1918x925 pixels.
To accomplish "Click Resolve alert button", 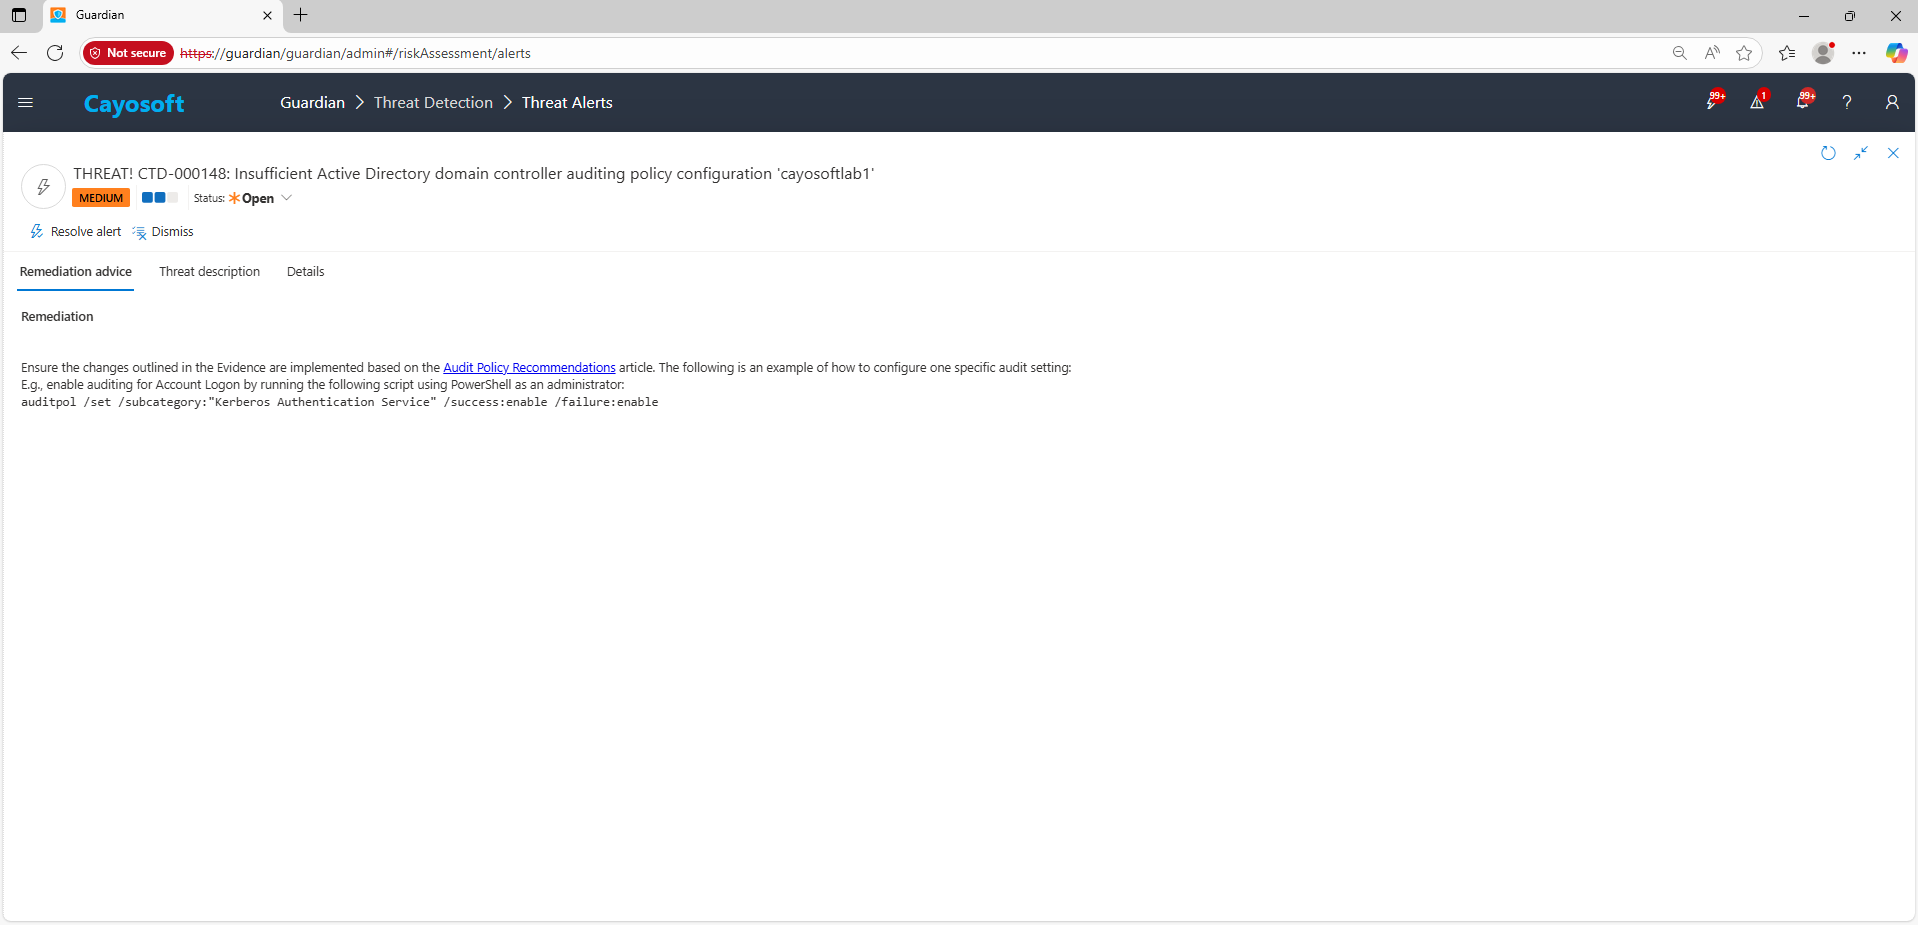I will click(76, 232).
